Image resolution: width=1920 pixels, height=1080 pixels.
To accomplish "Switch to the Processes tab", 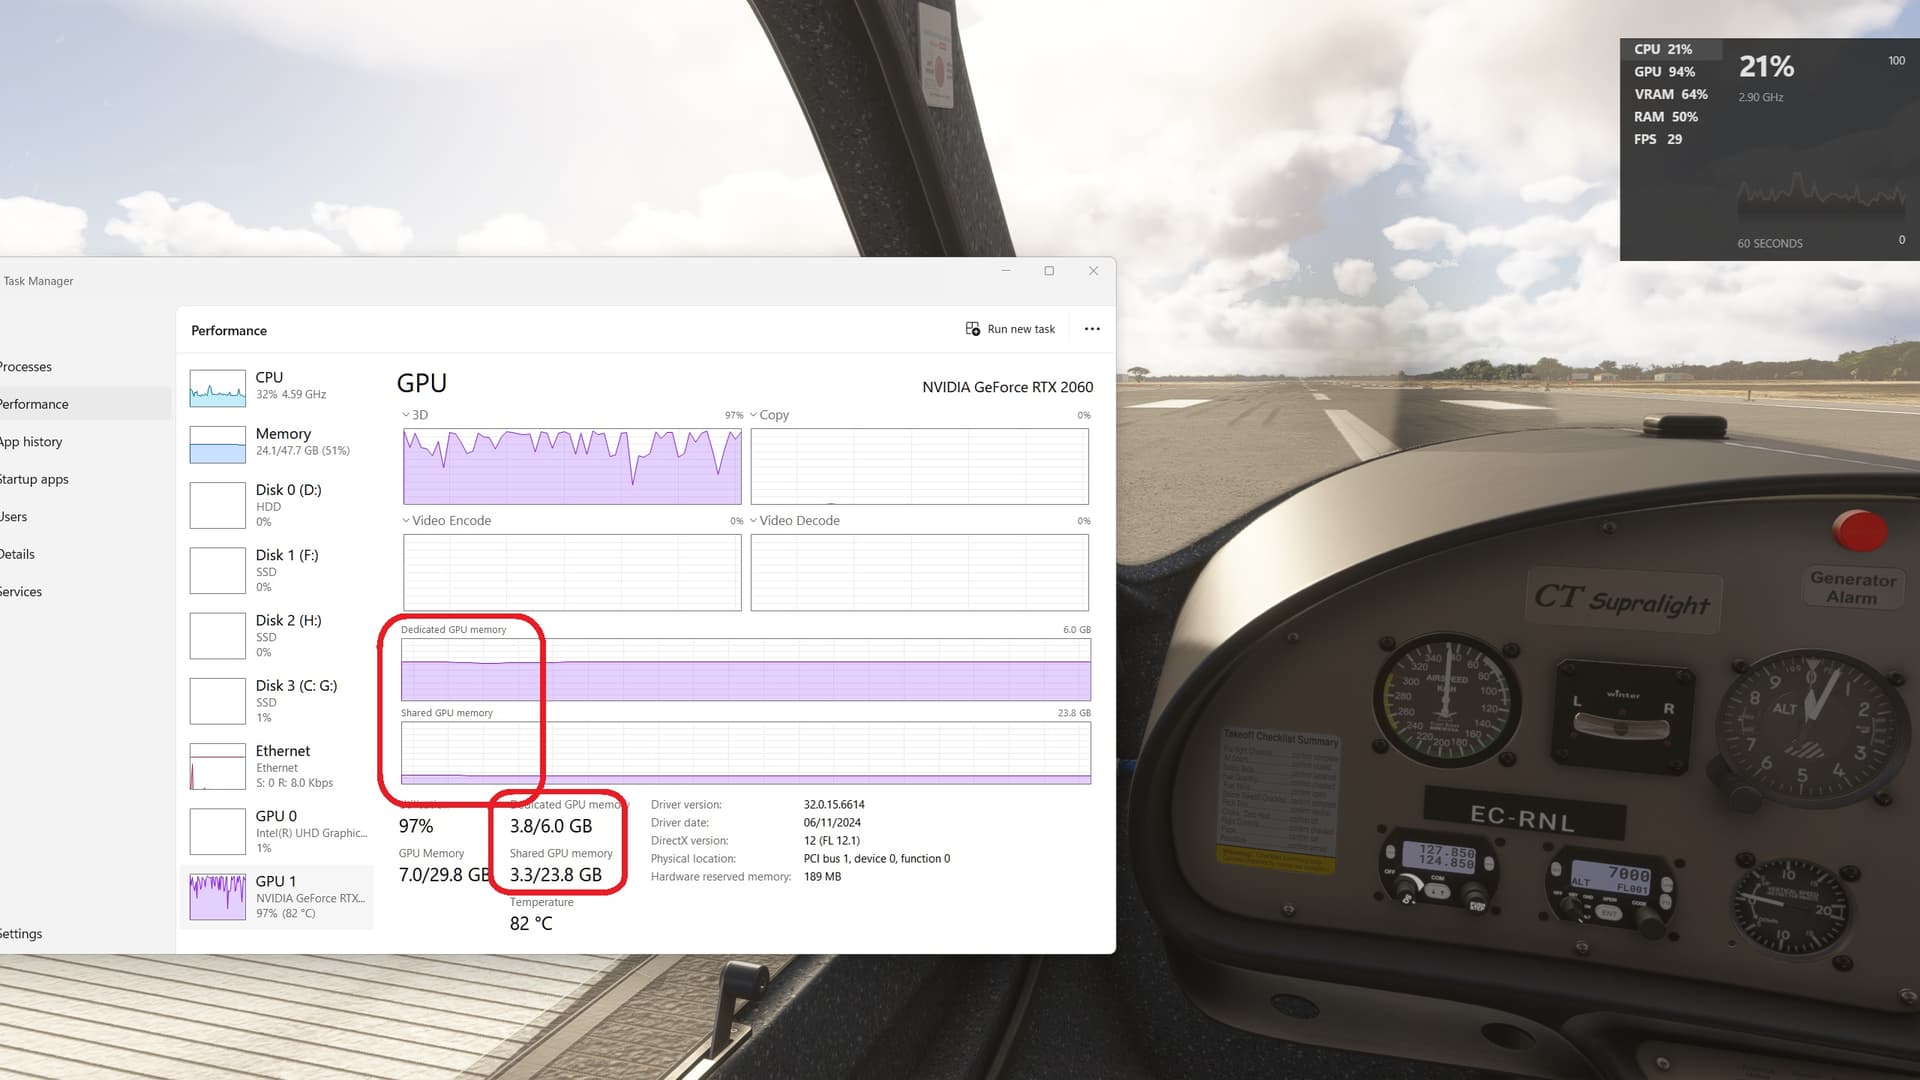I will (x=26, y=367).
